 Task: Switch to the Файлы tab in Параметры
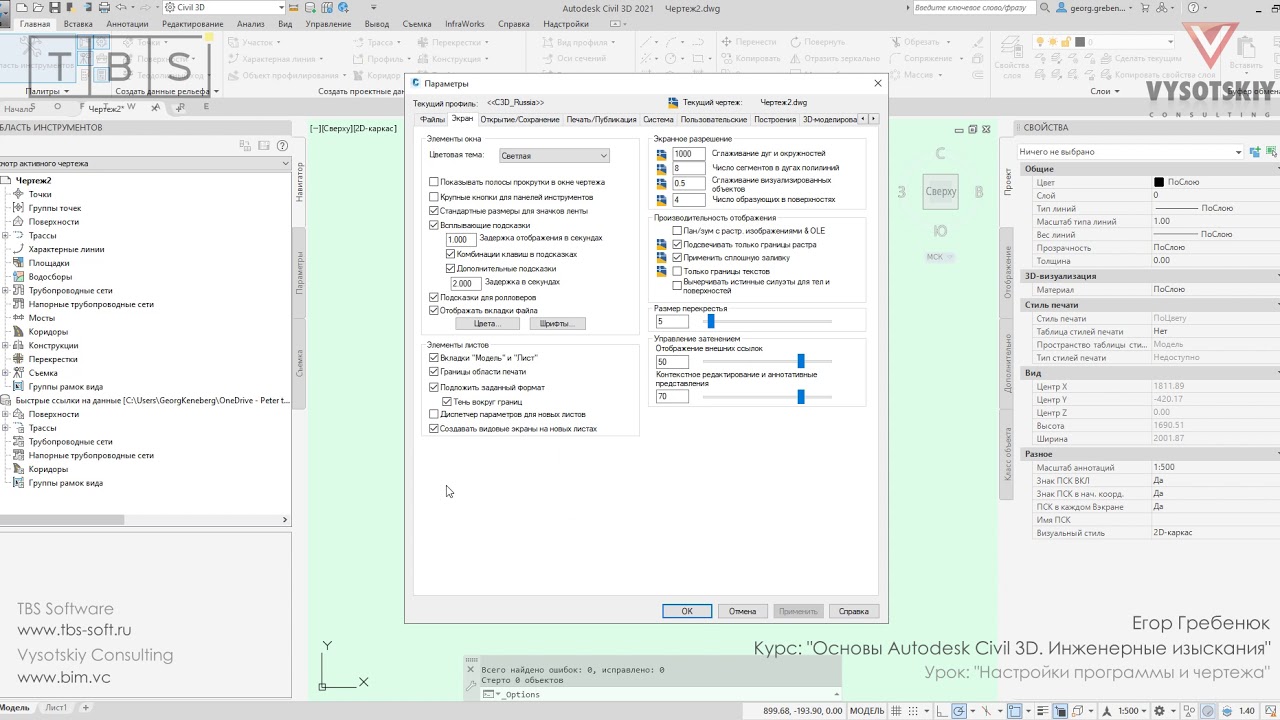pyautogui.click(x=432, y=119)
